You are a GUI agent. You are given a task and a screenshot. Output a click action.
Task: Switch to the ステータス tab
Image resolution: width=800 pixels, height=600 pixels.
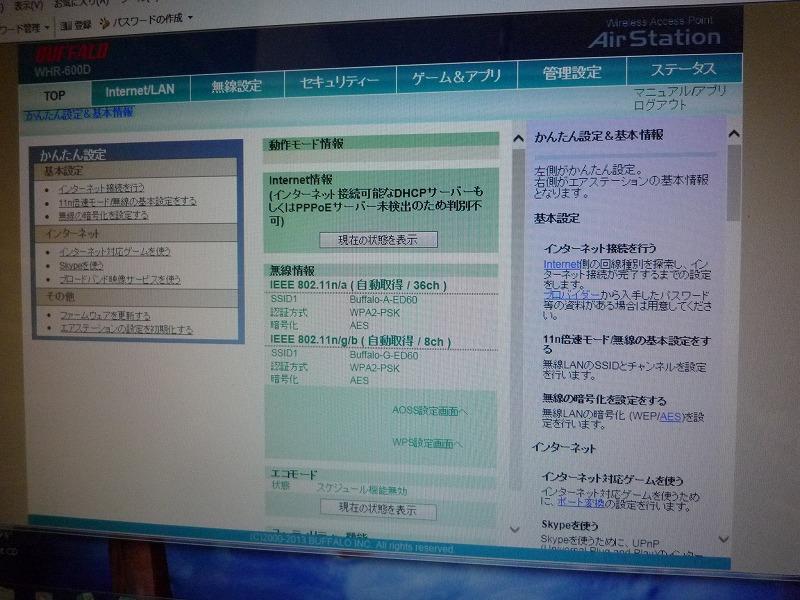pos(683,69)
